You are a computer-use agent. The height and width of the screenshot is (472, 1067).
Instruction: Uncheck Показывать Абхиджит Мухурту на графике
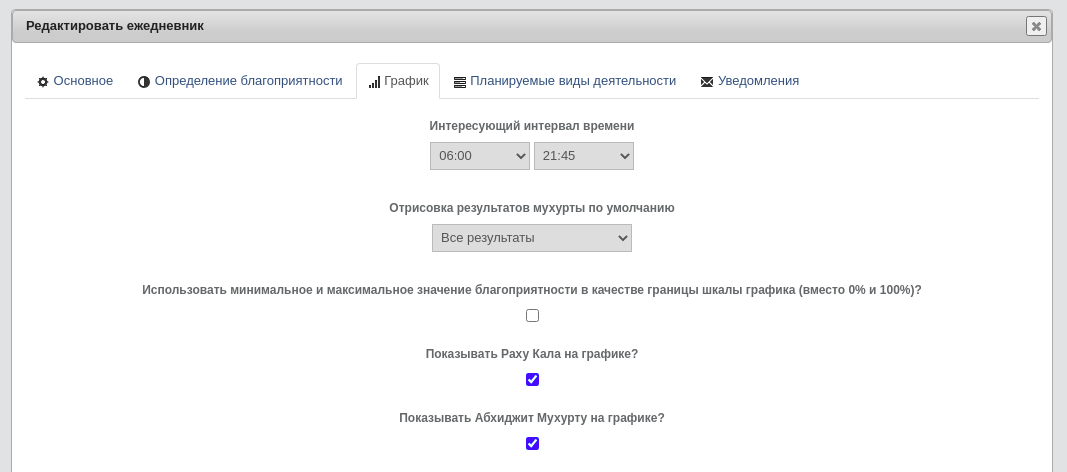[x=532, y=443]
